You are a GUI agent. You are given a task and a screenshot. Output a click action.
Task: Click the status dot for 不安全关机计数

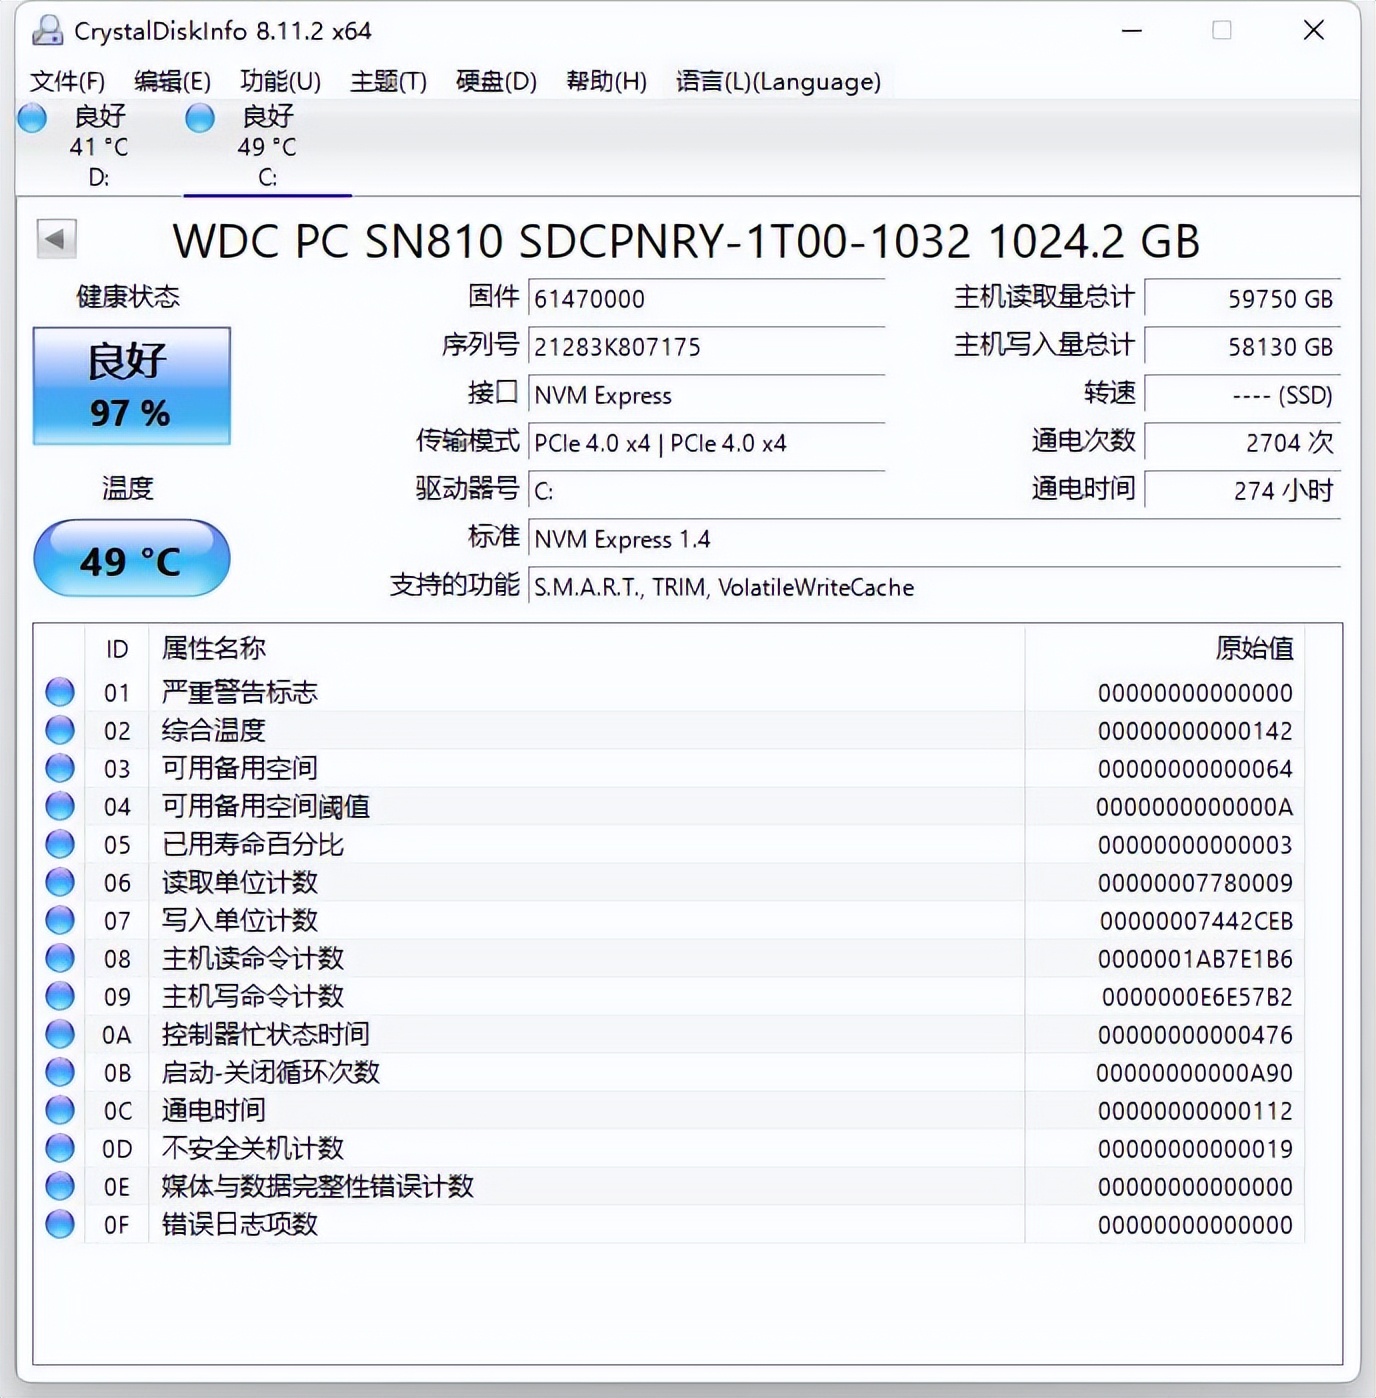(x=59, y=1148)
